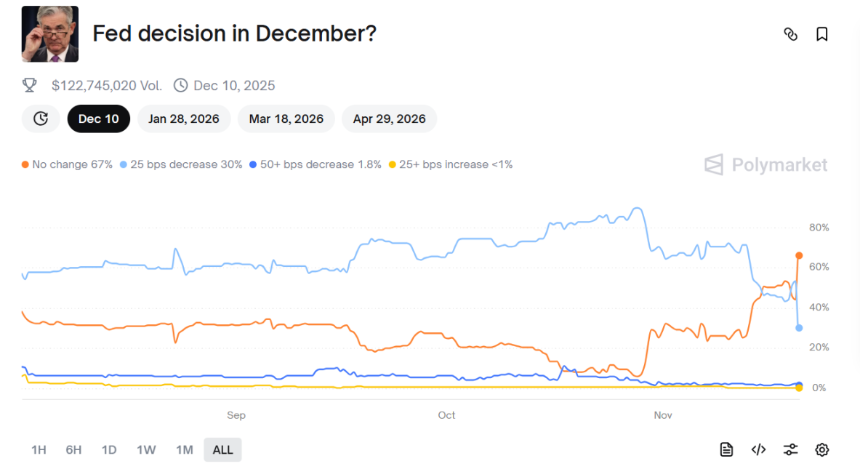Click the trophy volume icon

tap(30, 86)
